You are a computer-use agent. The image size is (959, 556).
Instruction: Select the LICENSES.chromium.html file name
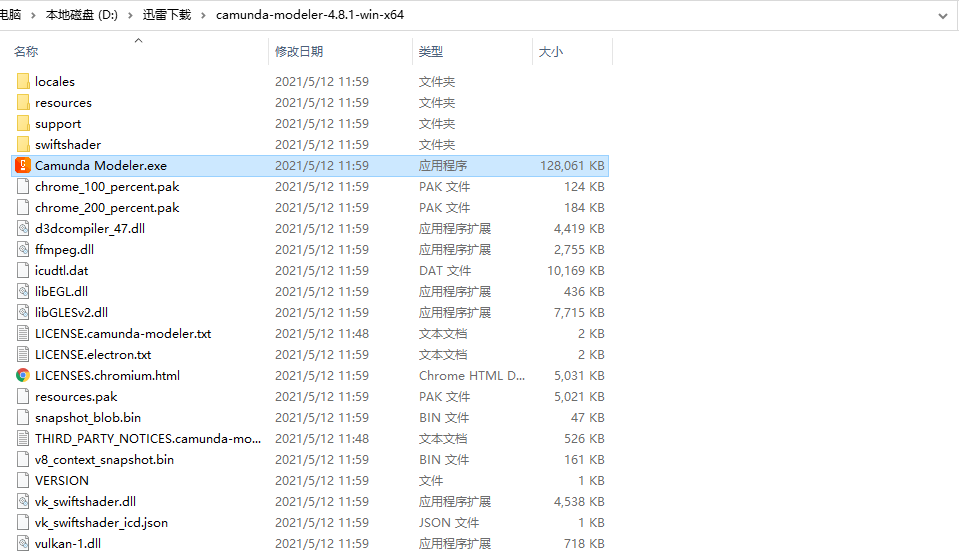click(x=108, y=376)
